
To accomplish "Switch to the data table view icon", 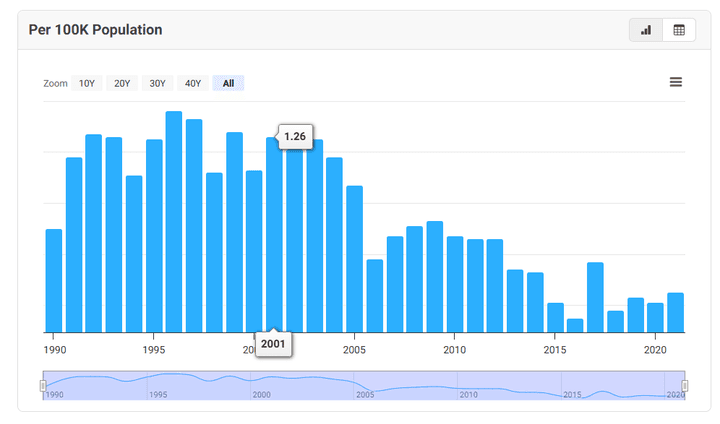I will coord(679,30).
